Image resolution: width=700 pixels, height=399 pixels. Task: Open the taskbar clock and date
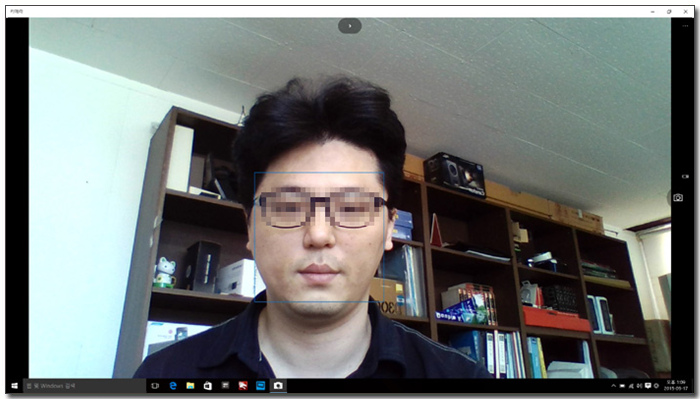(676, 386)
